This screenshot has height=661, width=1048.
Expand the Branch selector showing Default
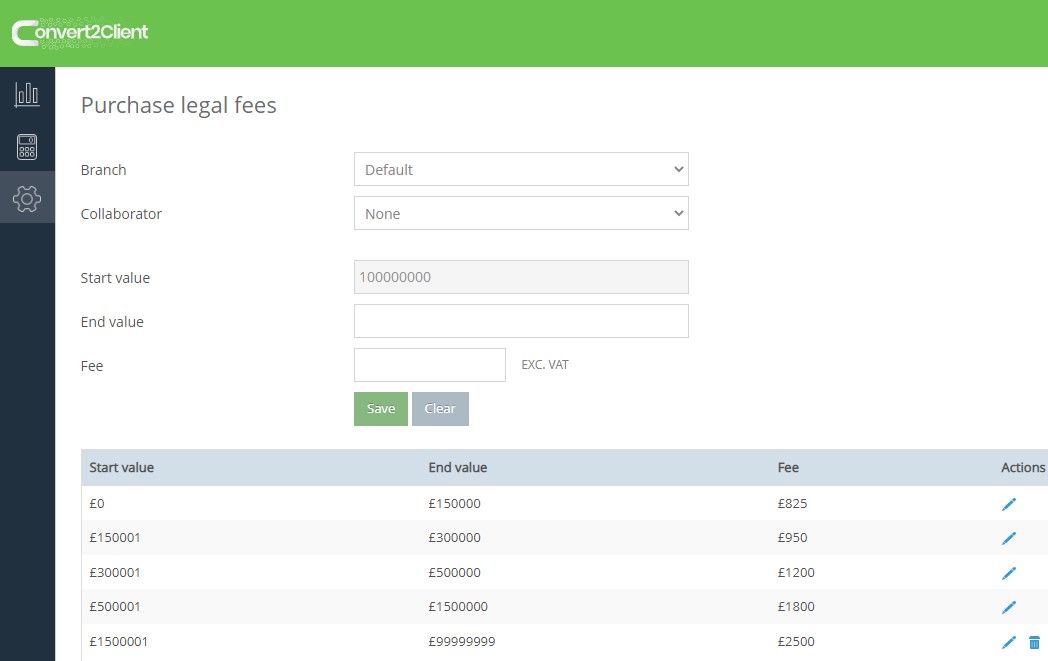[x=520, y=169]
